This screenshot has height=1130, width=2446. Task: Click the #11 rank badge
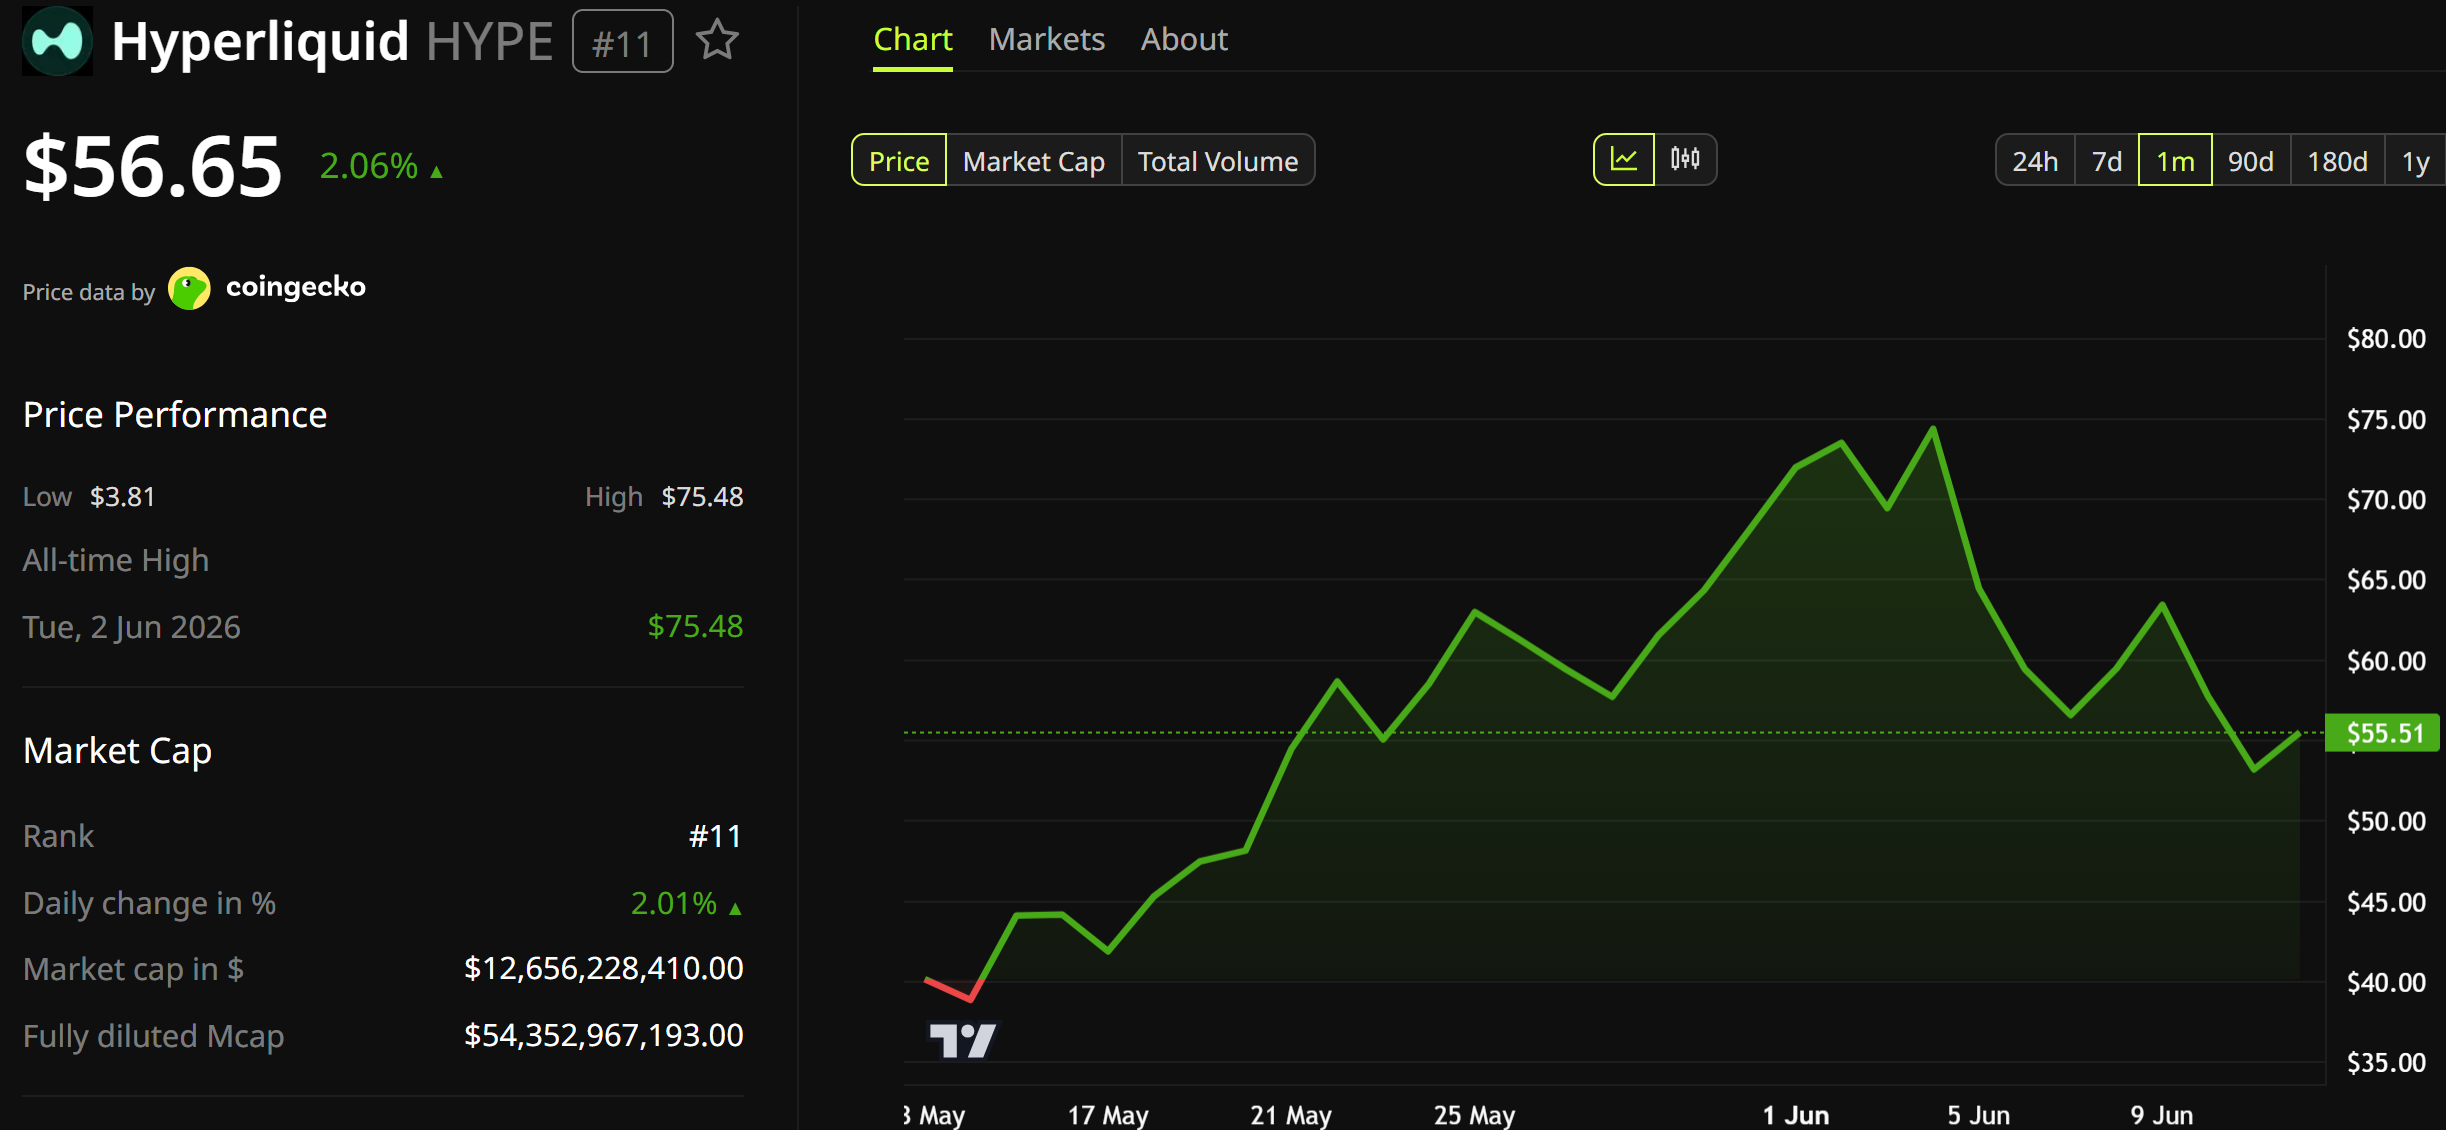622,42
